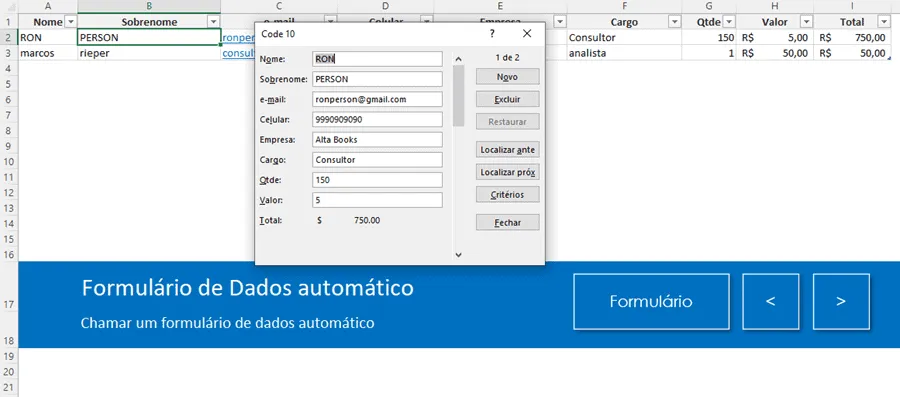Click the previous record arrow button

771,302
